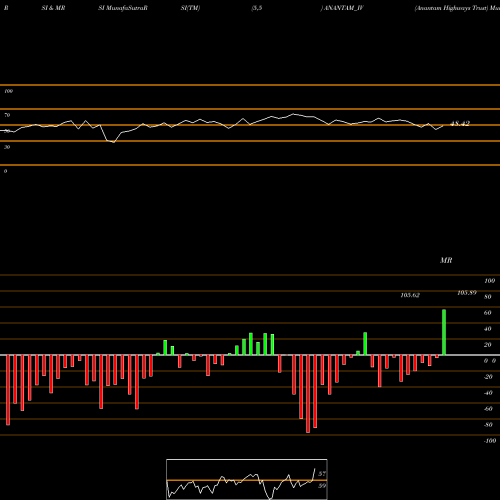Screen dimensions: 500x500
Task: Click the bar chart axis label '-100'
Action: coord(490,441)
